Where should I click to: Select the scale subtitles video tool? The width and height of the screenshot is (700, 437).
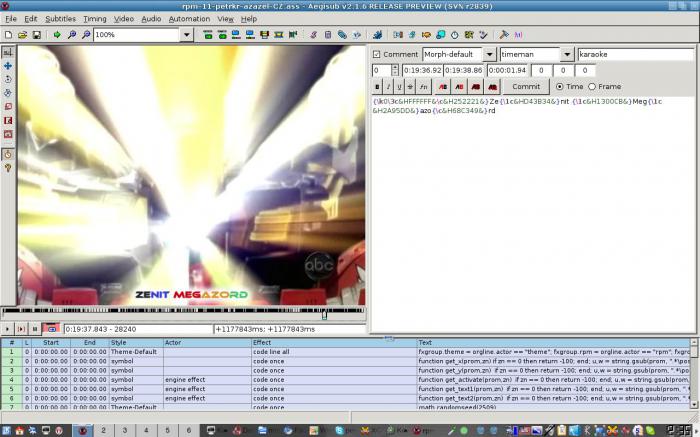8,107
